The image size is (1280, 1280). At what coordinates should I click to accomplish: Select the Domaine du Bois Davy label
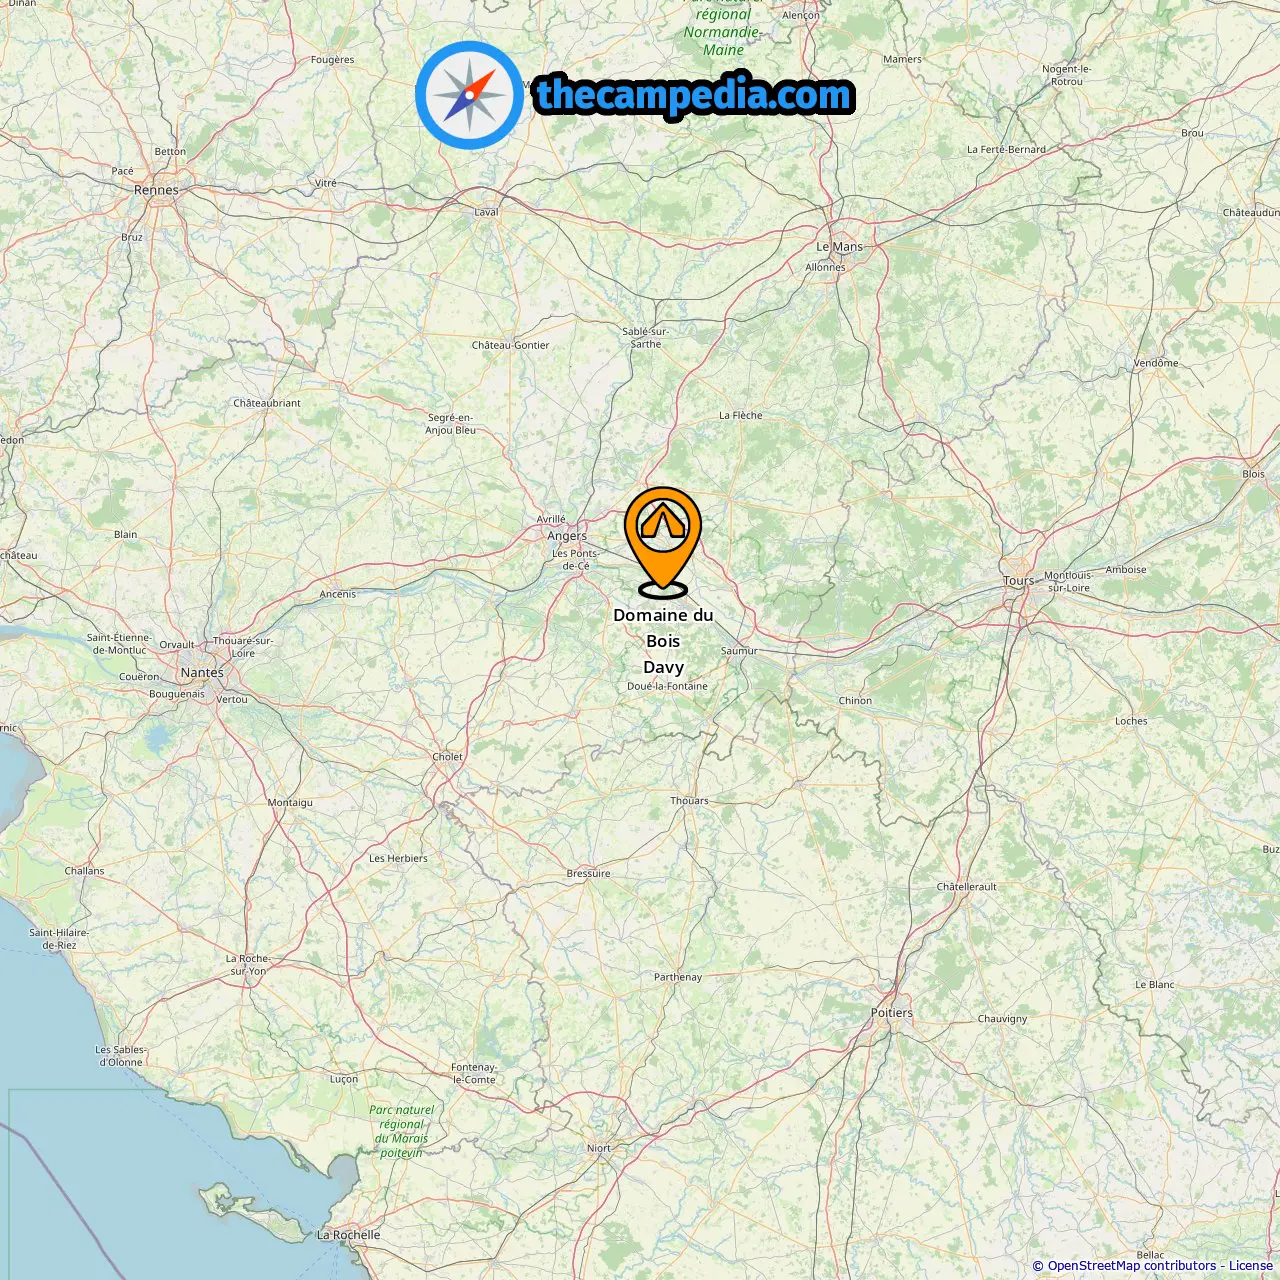point(663,641)
